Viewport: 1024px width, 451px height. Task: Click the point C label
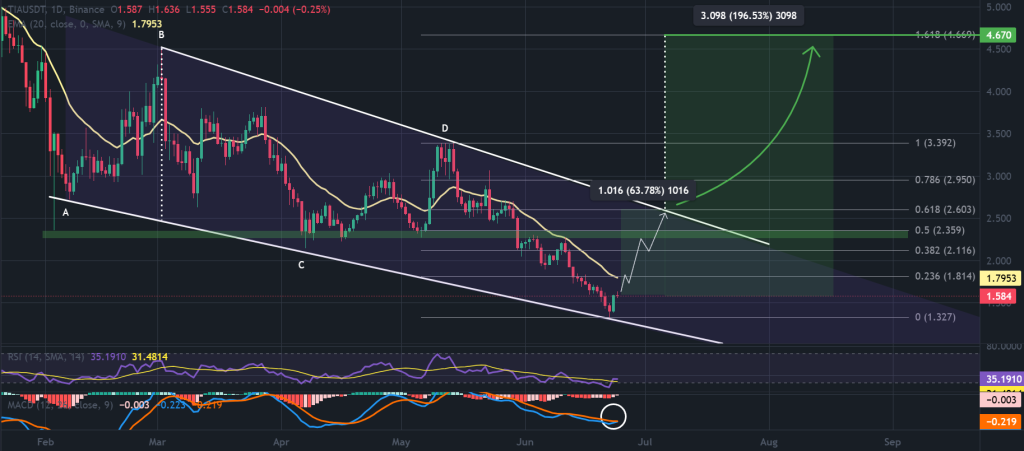[x=301, y=265]
